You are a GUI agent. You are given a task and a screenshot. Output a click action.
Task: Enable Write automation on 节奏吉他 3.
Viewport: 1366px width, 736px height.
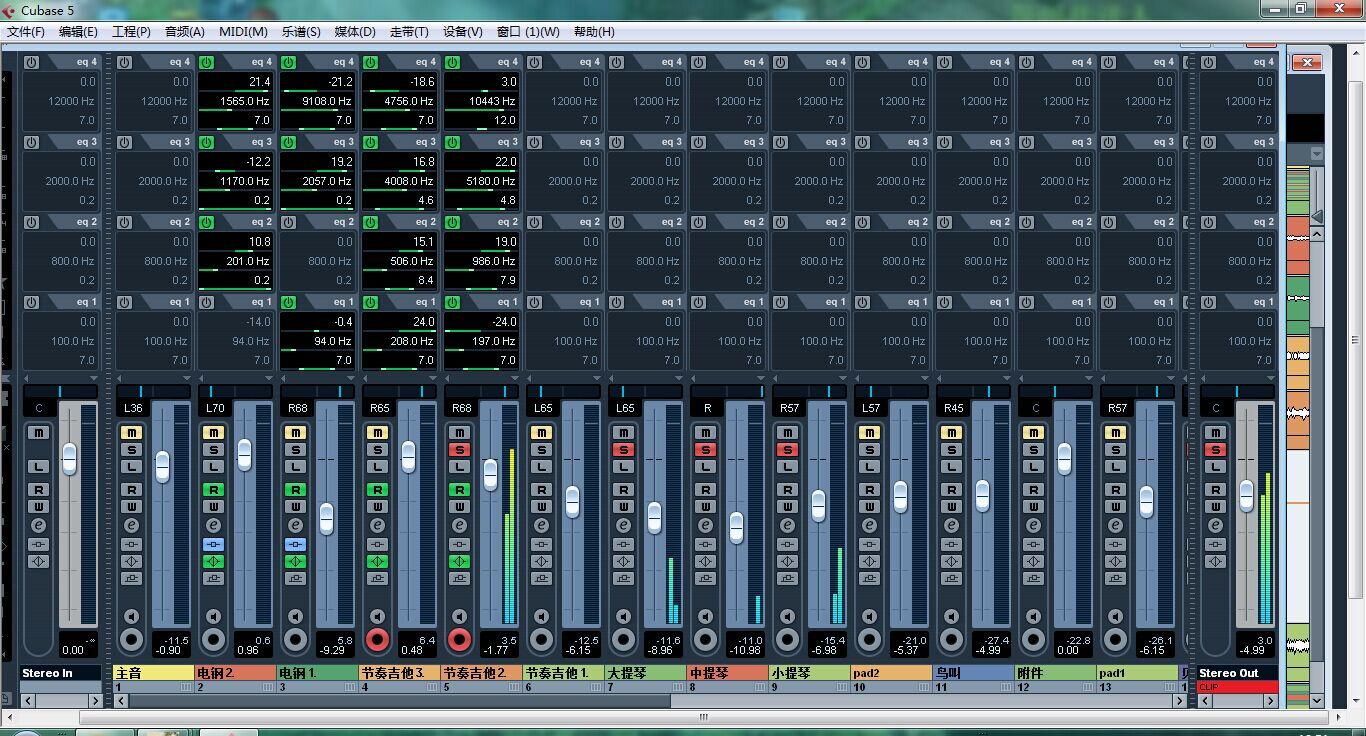[x=377, y=506]
